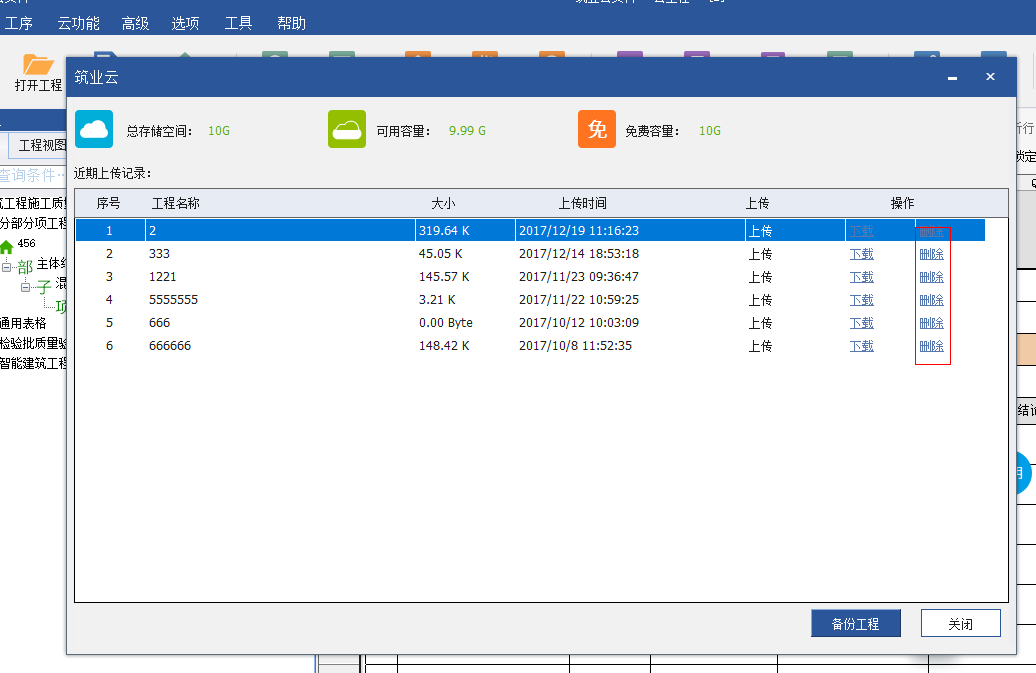1036x673 pixels.
Task: Minimize the 筑业云 dialog
Action: point(952,77)
